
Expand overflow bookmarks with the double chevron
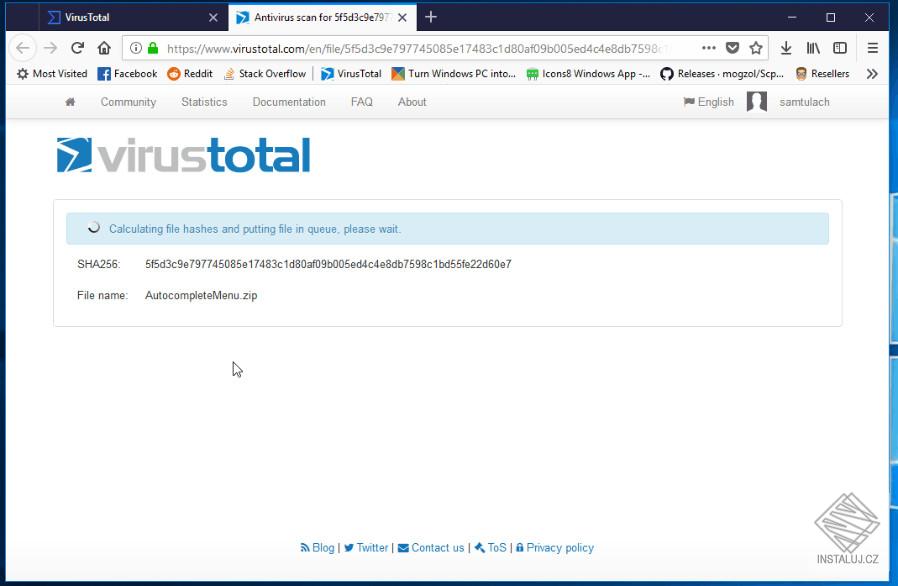point(871,73)
